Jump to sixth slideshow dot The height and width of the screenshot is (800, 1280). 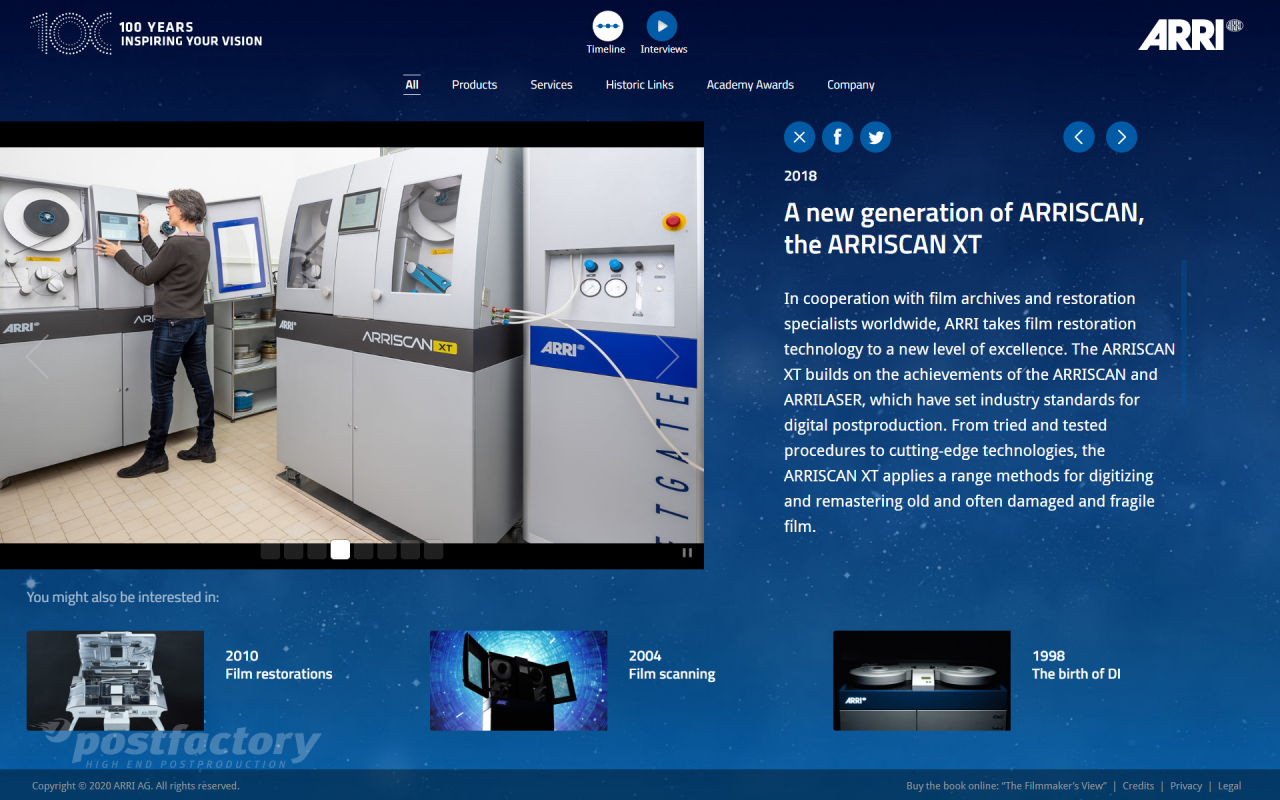tap(387, 550)
